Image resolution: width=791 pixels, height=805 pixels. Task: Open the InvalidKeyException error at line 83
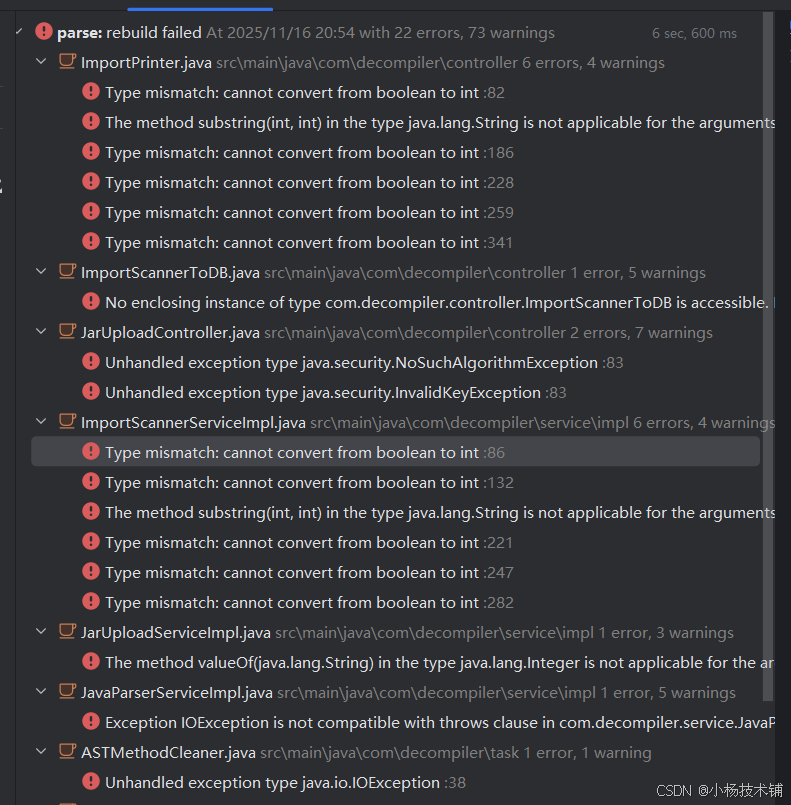point(395,392)
